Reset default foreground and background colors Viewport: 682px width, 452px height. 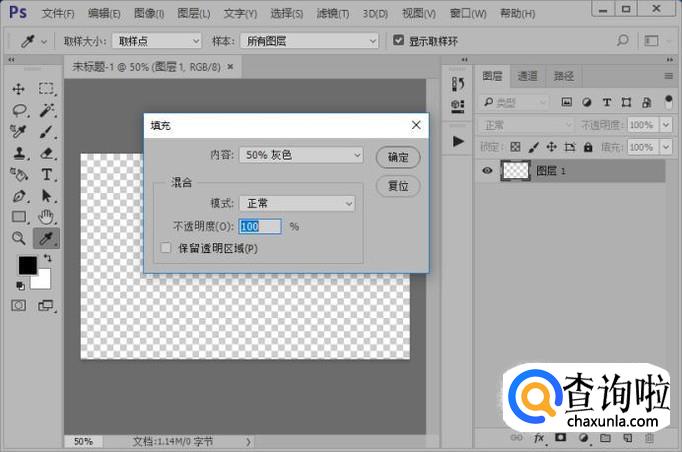tap(20, 286)
